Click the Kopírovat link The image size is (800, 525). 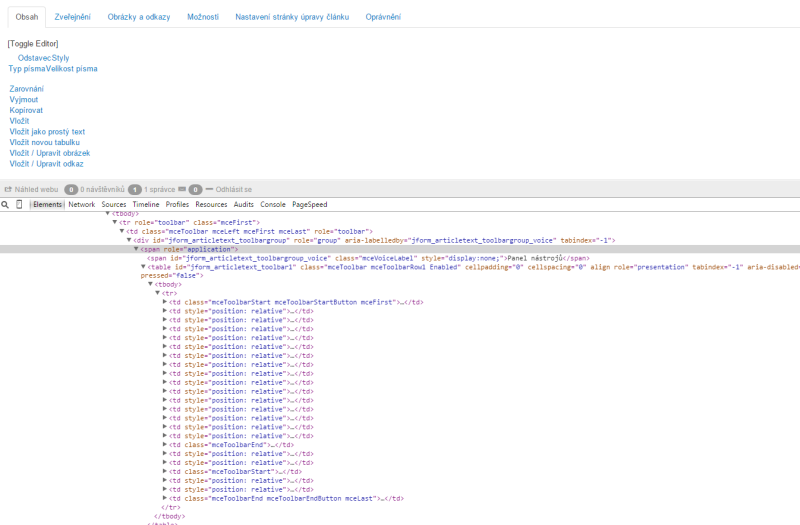(x=26, y=110)
